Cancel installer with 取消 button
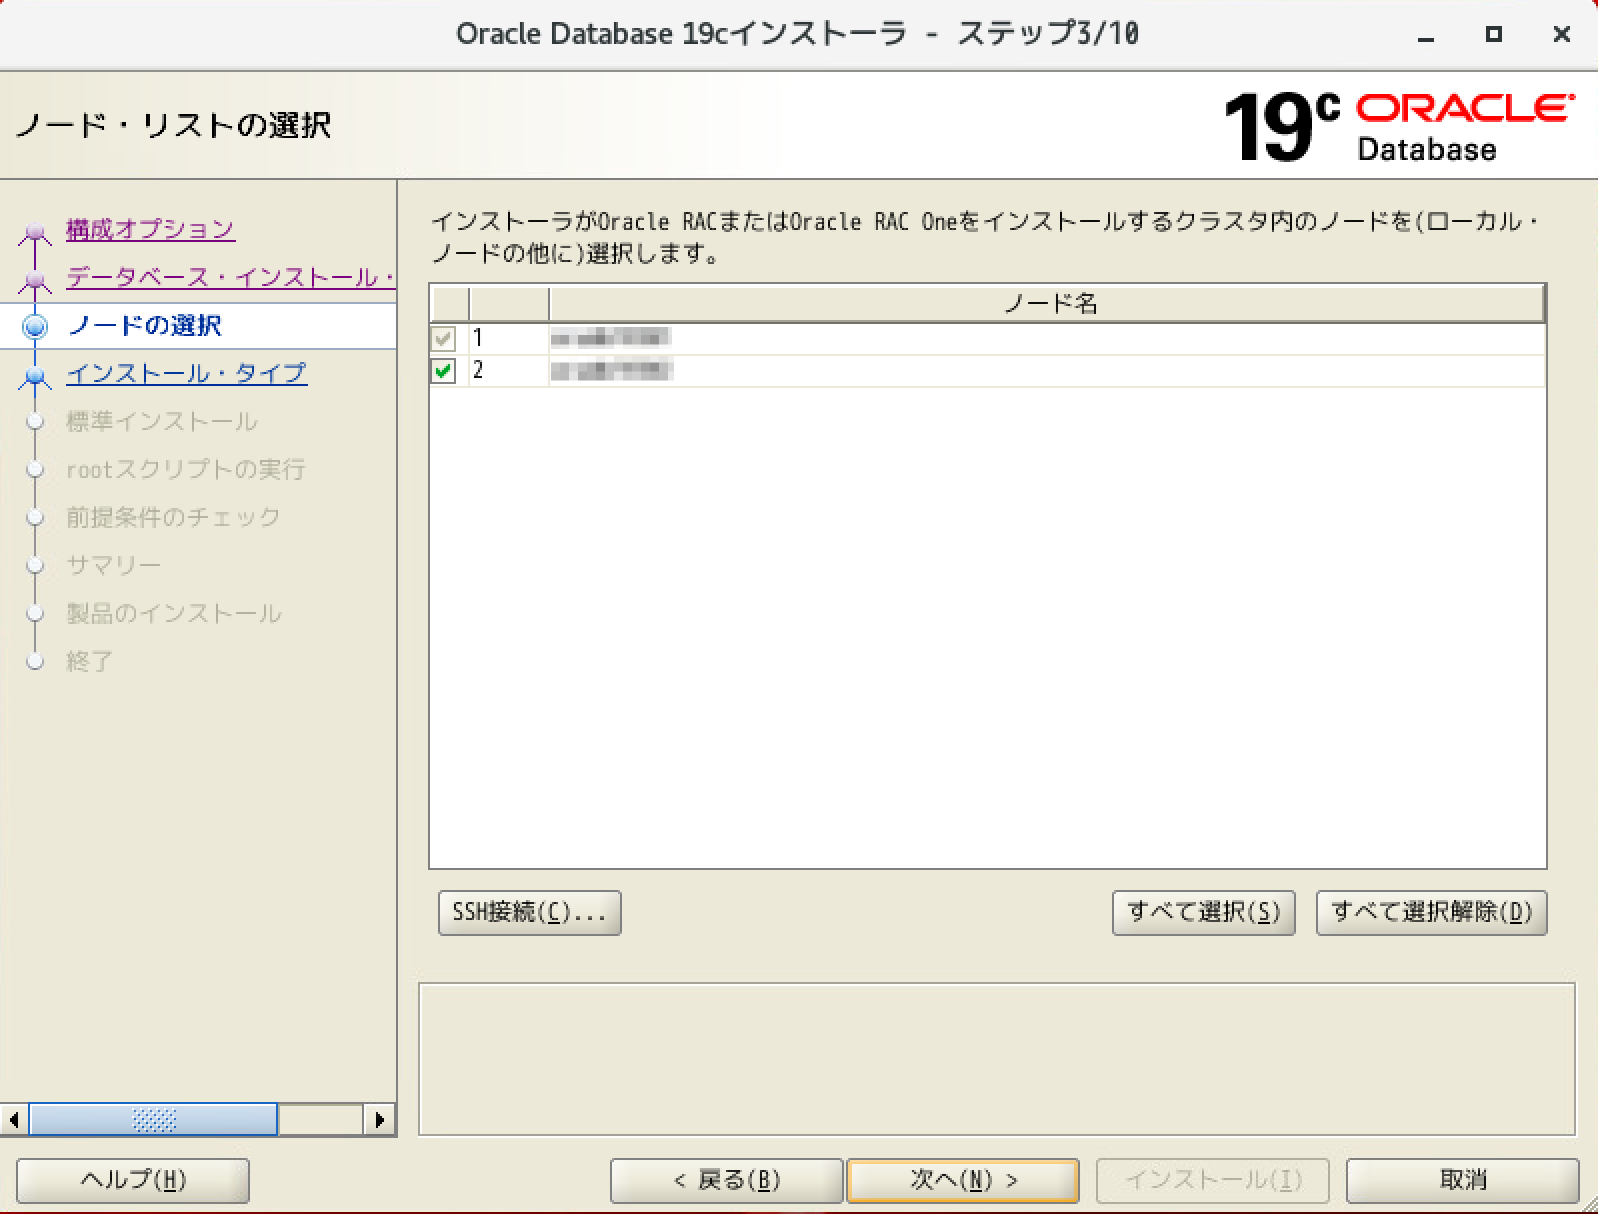This screenshot has height=1214, width=1598. click(1462, 1180)
